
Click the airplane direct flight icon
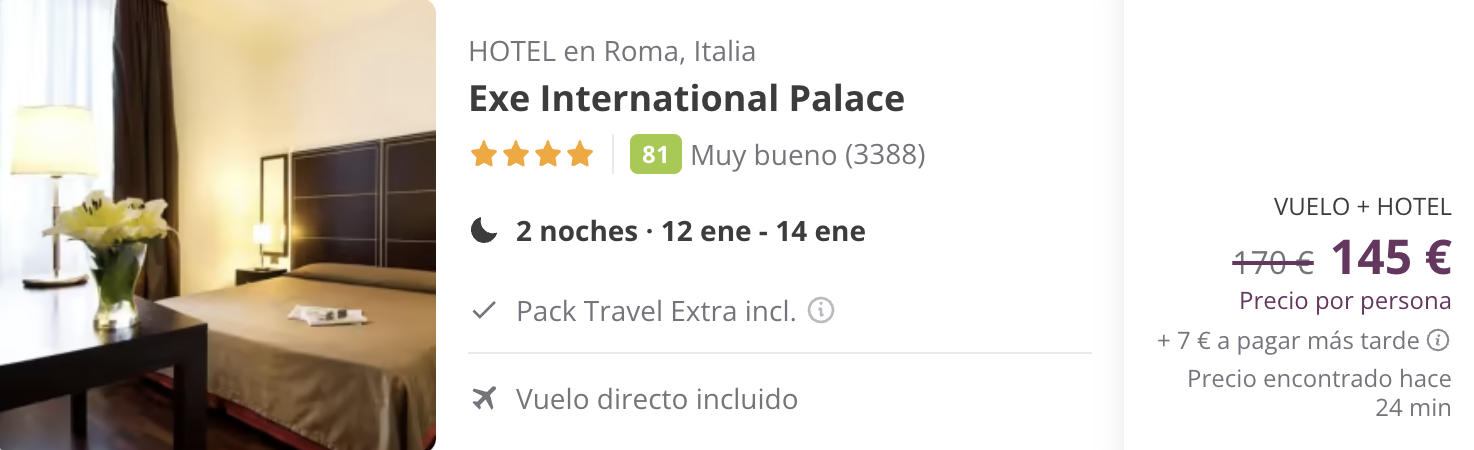484,399
